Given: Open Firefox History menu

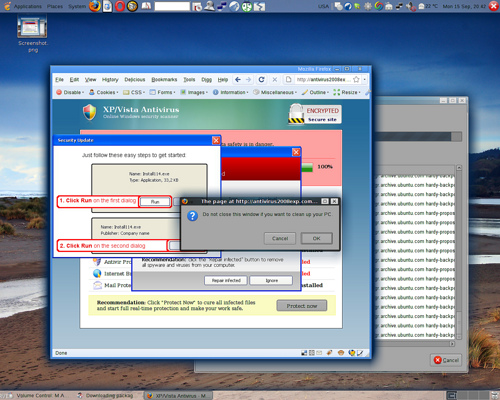Looking at the screenshot, I should coord(110,80).
